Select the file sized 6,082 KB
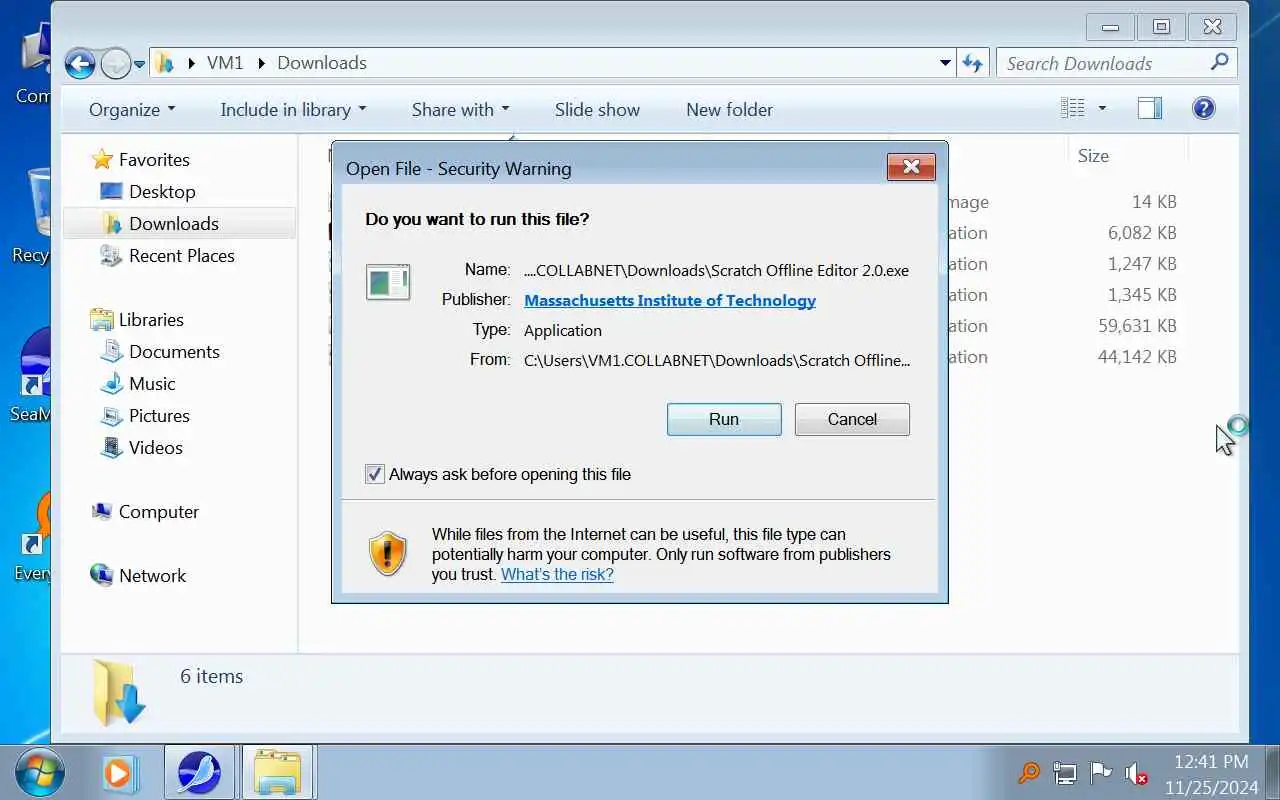Screen dimensions: 1280x800 click(1142, 232)
